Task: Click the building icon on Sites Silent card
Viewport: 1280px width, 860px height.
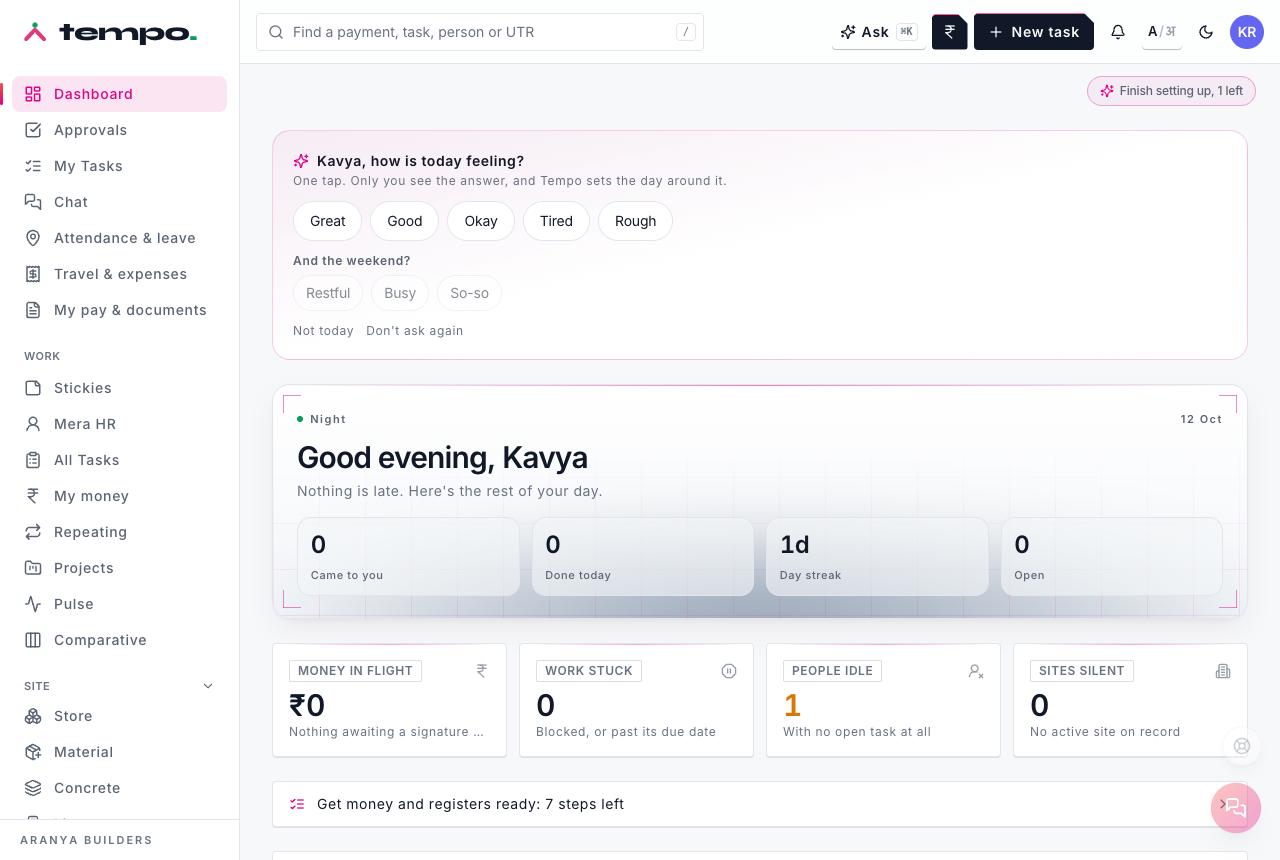Action: coord(1223,671)
